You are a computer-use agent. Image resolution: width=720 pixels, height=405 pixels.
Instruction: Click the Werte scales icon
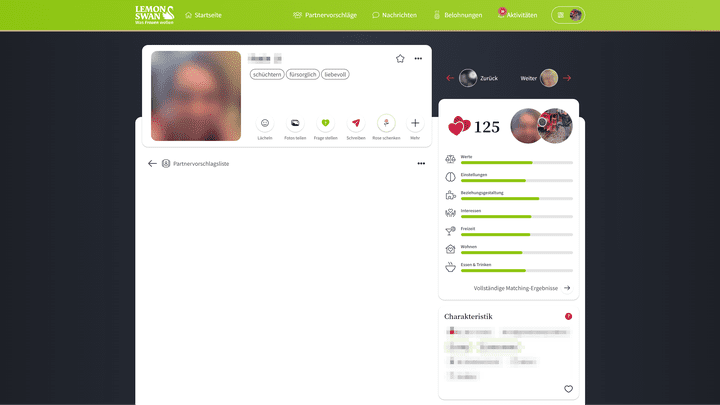click(x=450, y=159)
